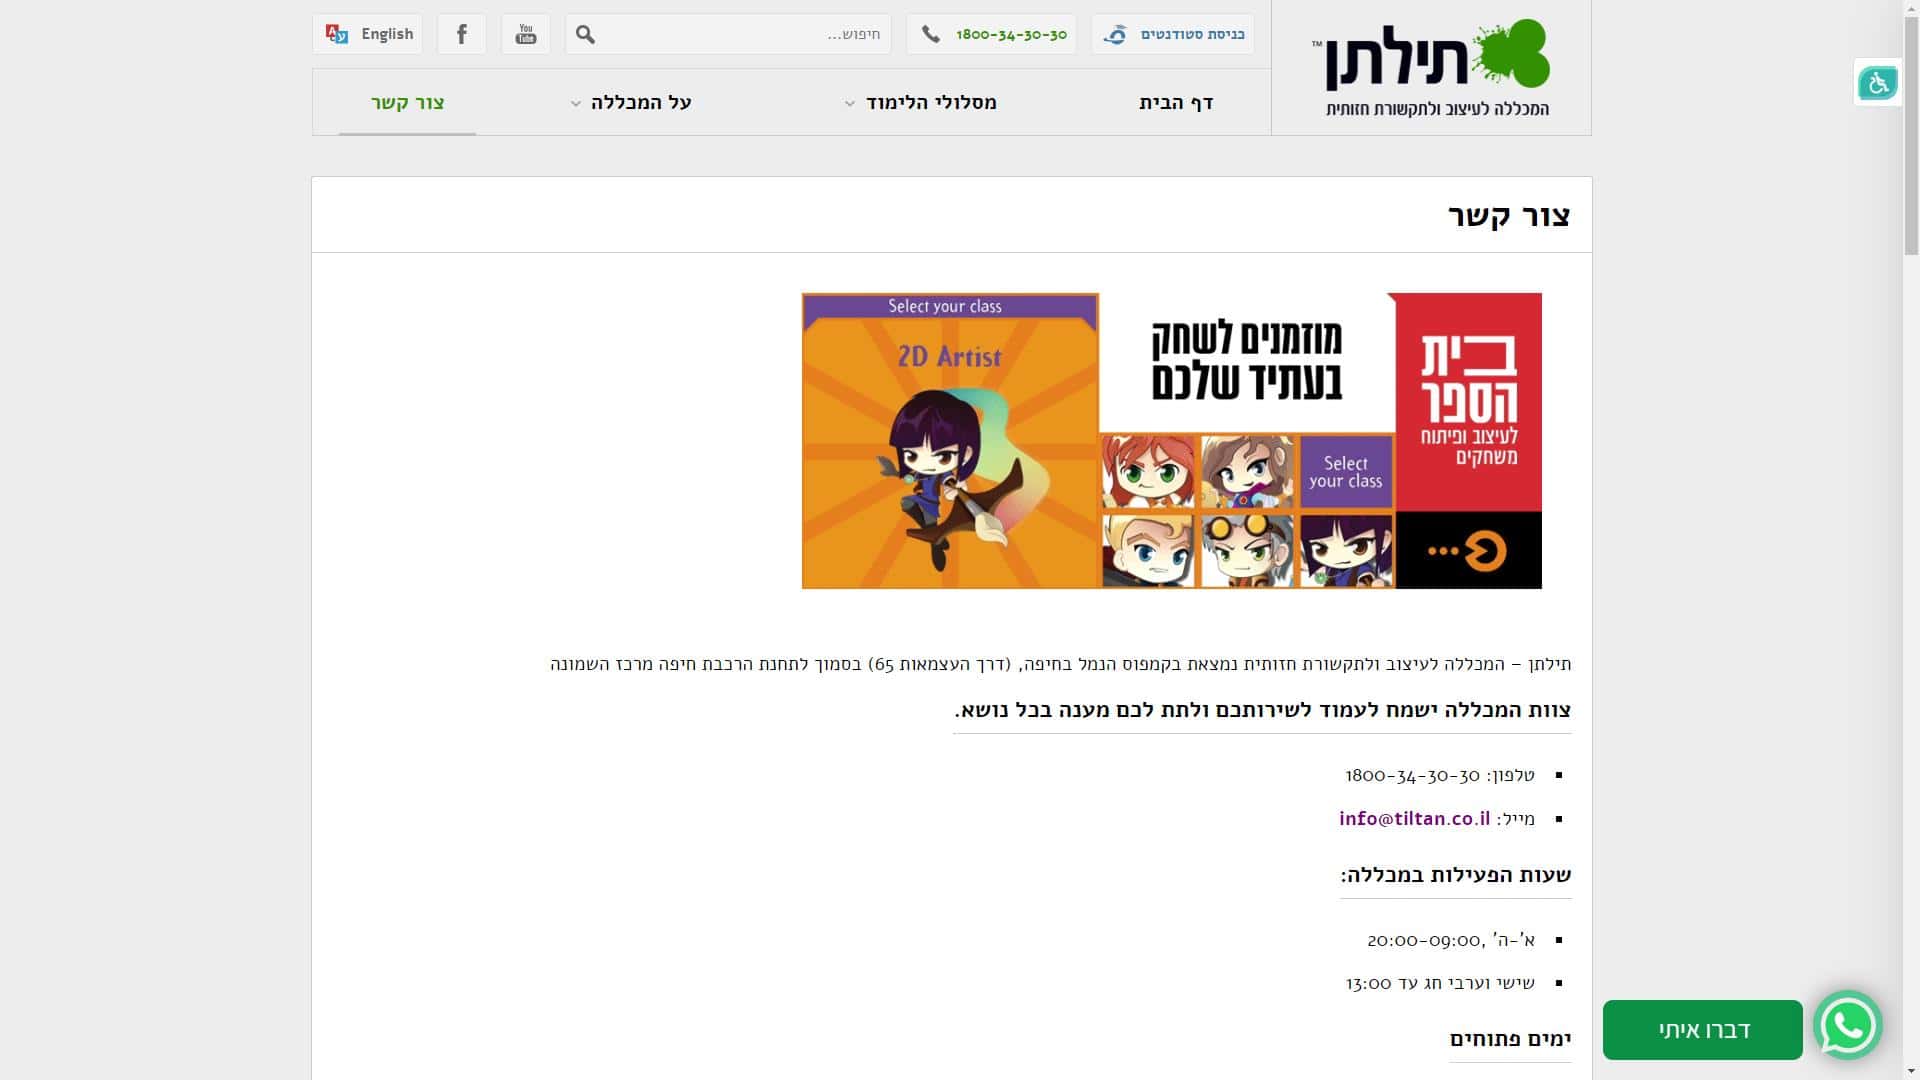Click the search magnifier icon
Screen dimensions: 1920x1080
coord(586,35)
